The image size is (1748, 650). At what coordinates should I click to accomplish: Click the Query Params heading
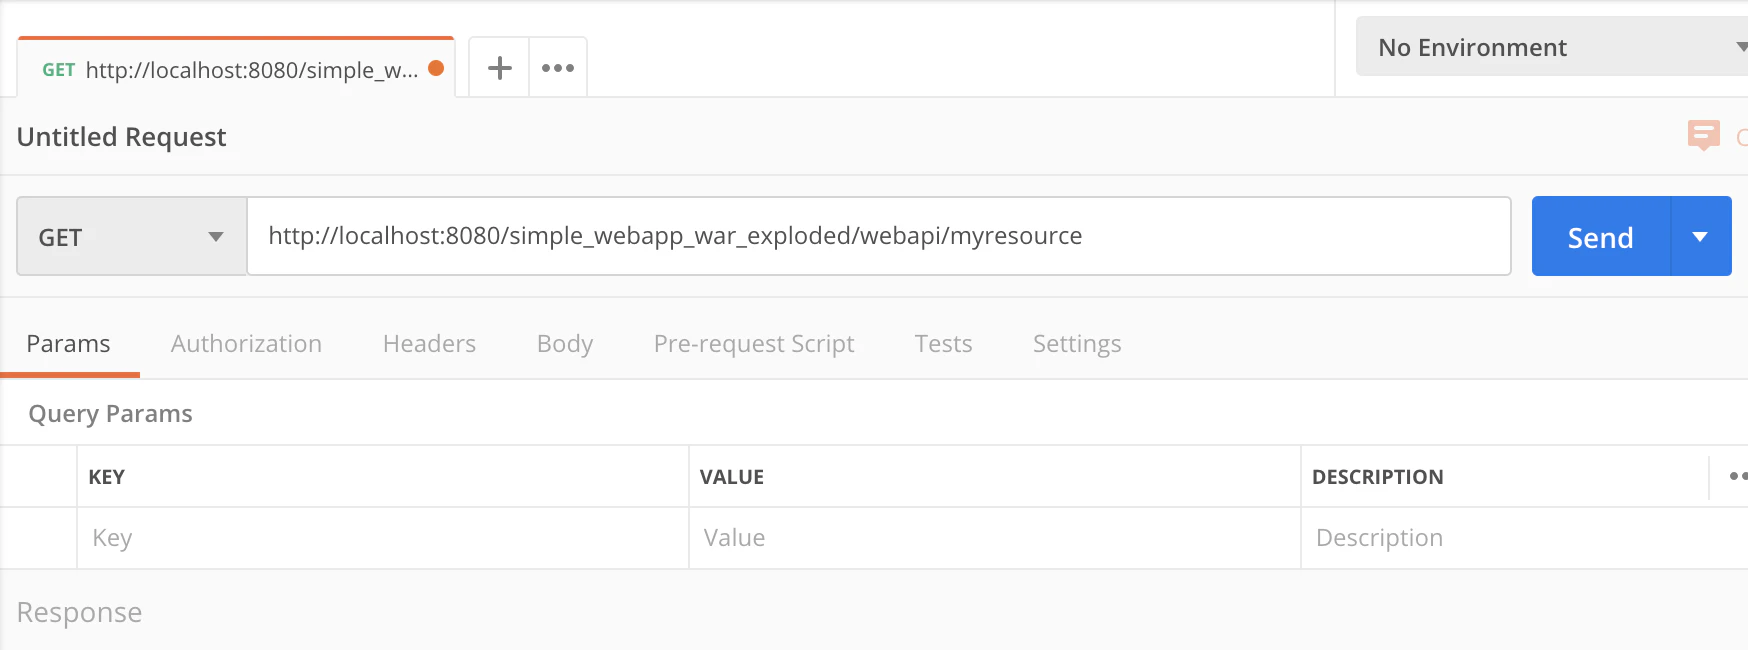[x=110, y=414]
